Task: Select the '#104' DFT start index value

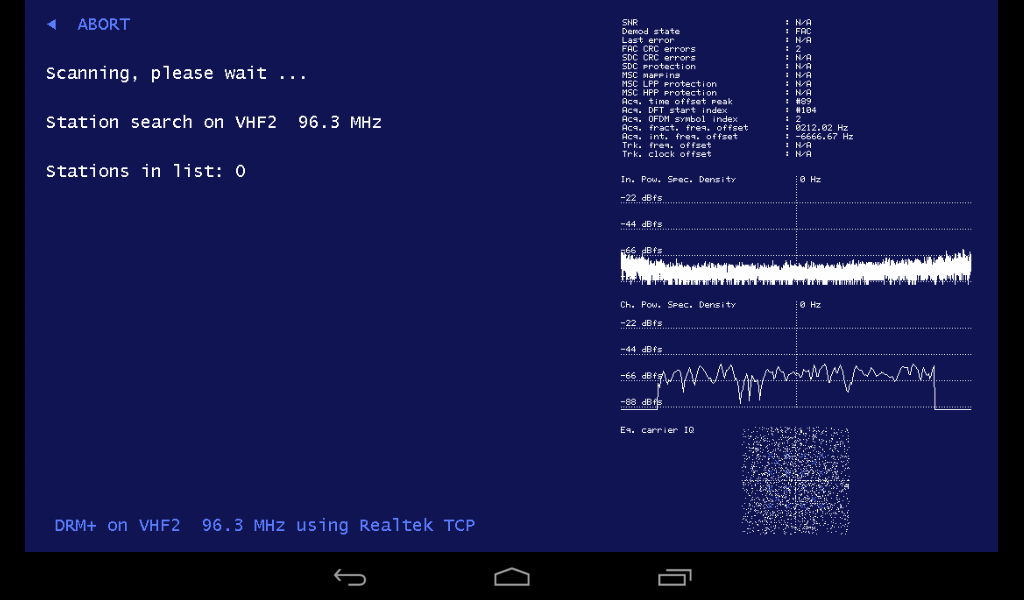Action: pyautogui.click(x=806, y=110)
